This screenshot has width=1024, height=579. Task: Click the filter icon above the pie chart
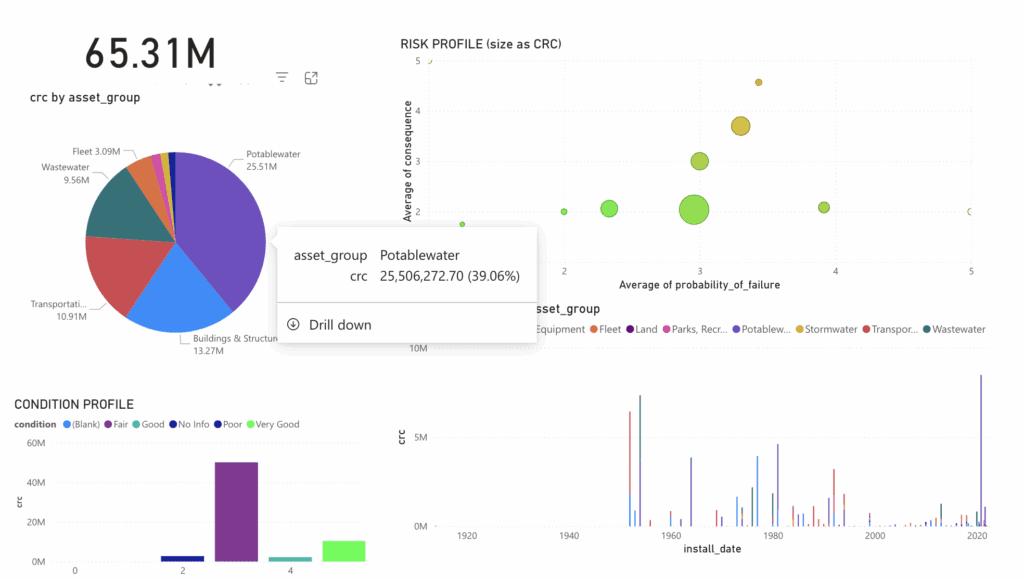[282, 78]
